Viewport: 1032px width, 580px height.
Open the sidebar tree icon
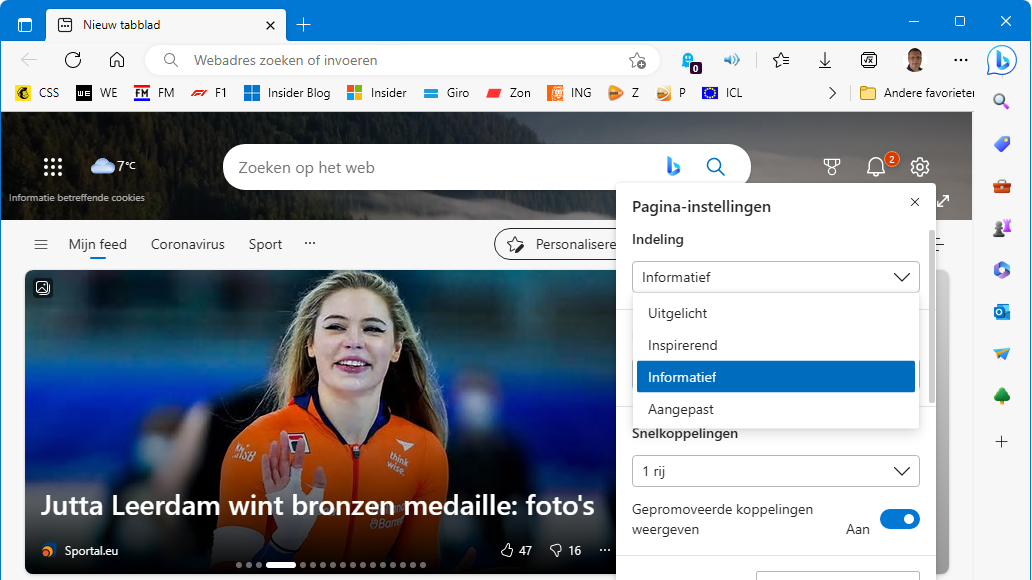coord(1001,396)
